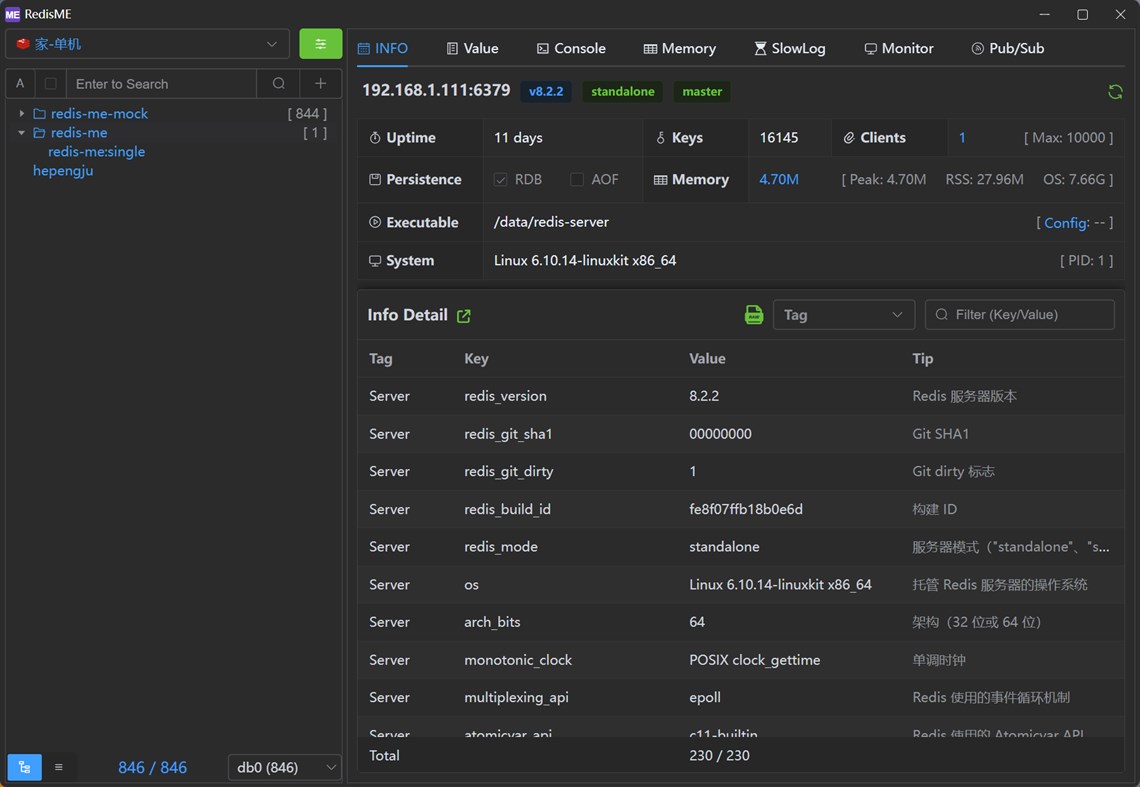Viewport: 1140px width, 787px height.
Task: Click the redis-me-mock folder icon
Action: tap(39, 113)
